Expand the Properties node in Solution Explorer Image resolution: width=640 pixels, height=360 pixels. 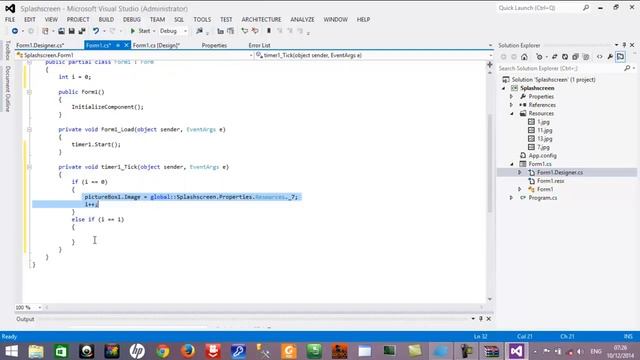pyautogui.click(x=511, y=97)
